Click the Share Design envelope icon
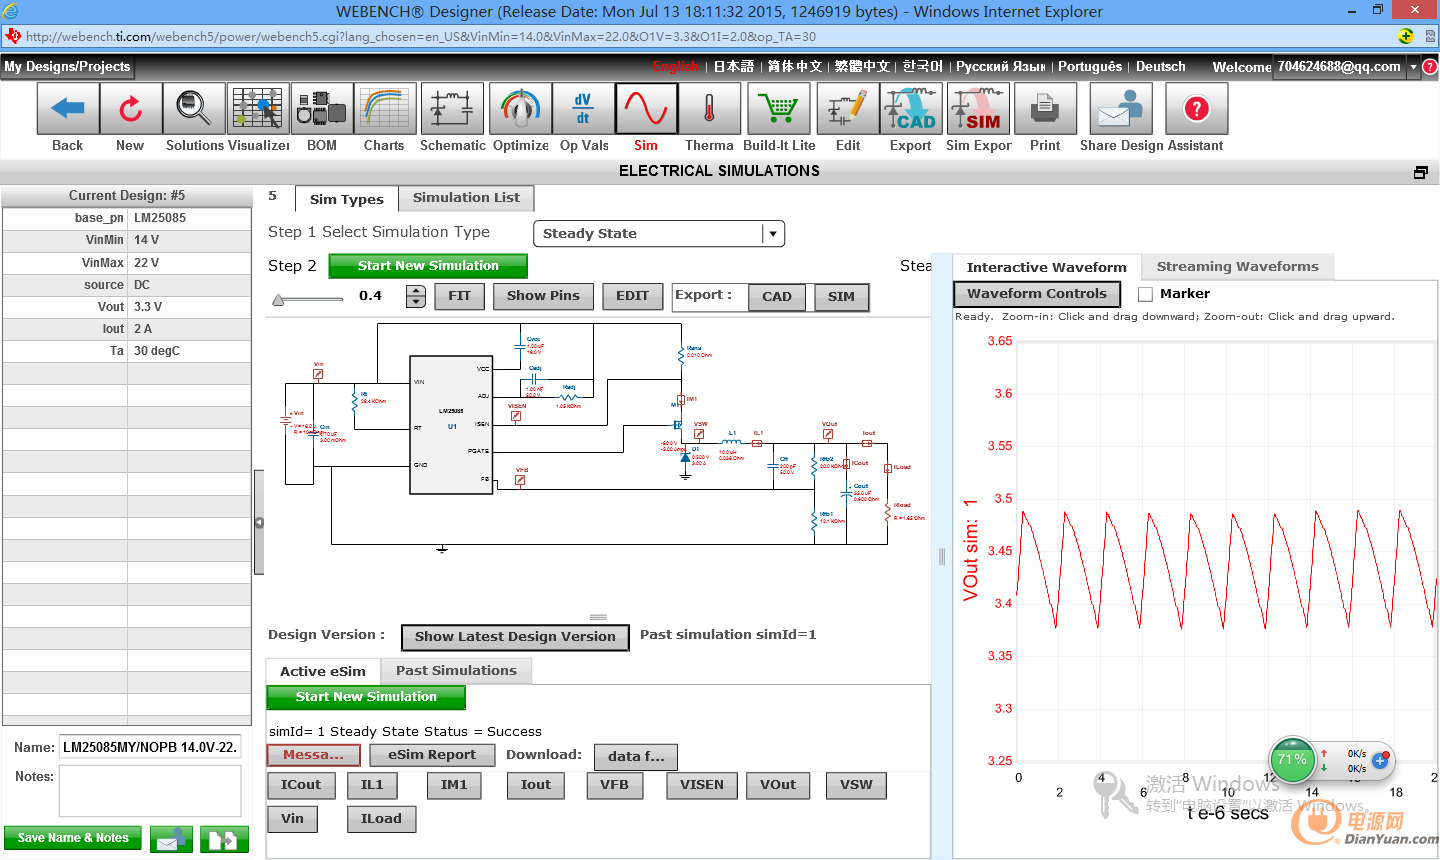This screenshot has height=860, width=1440. point(1121,108)
